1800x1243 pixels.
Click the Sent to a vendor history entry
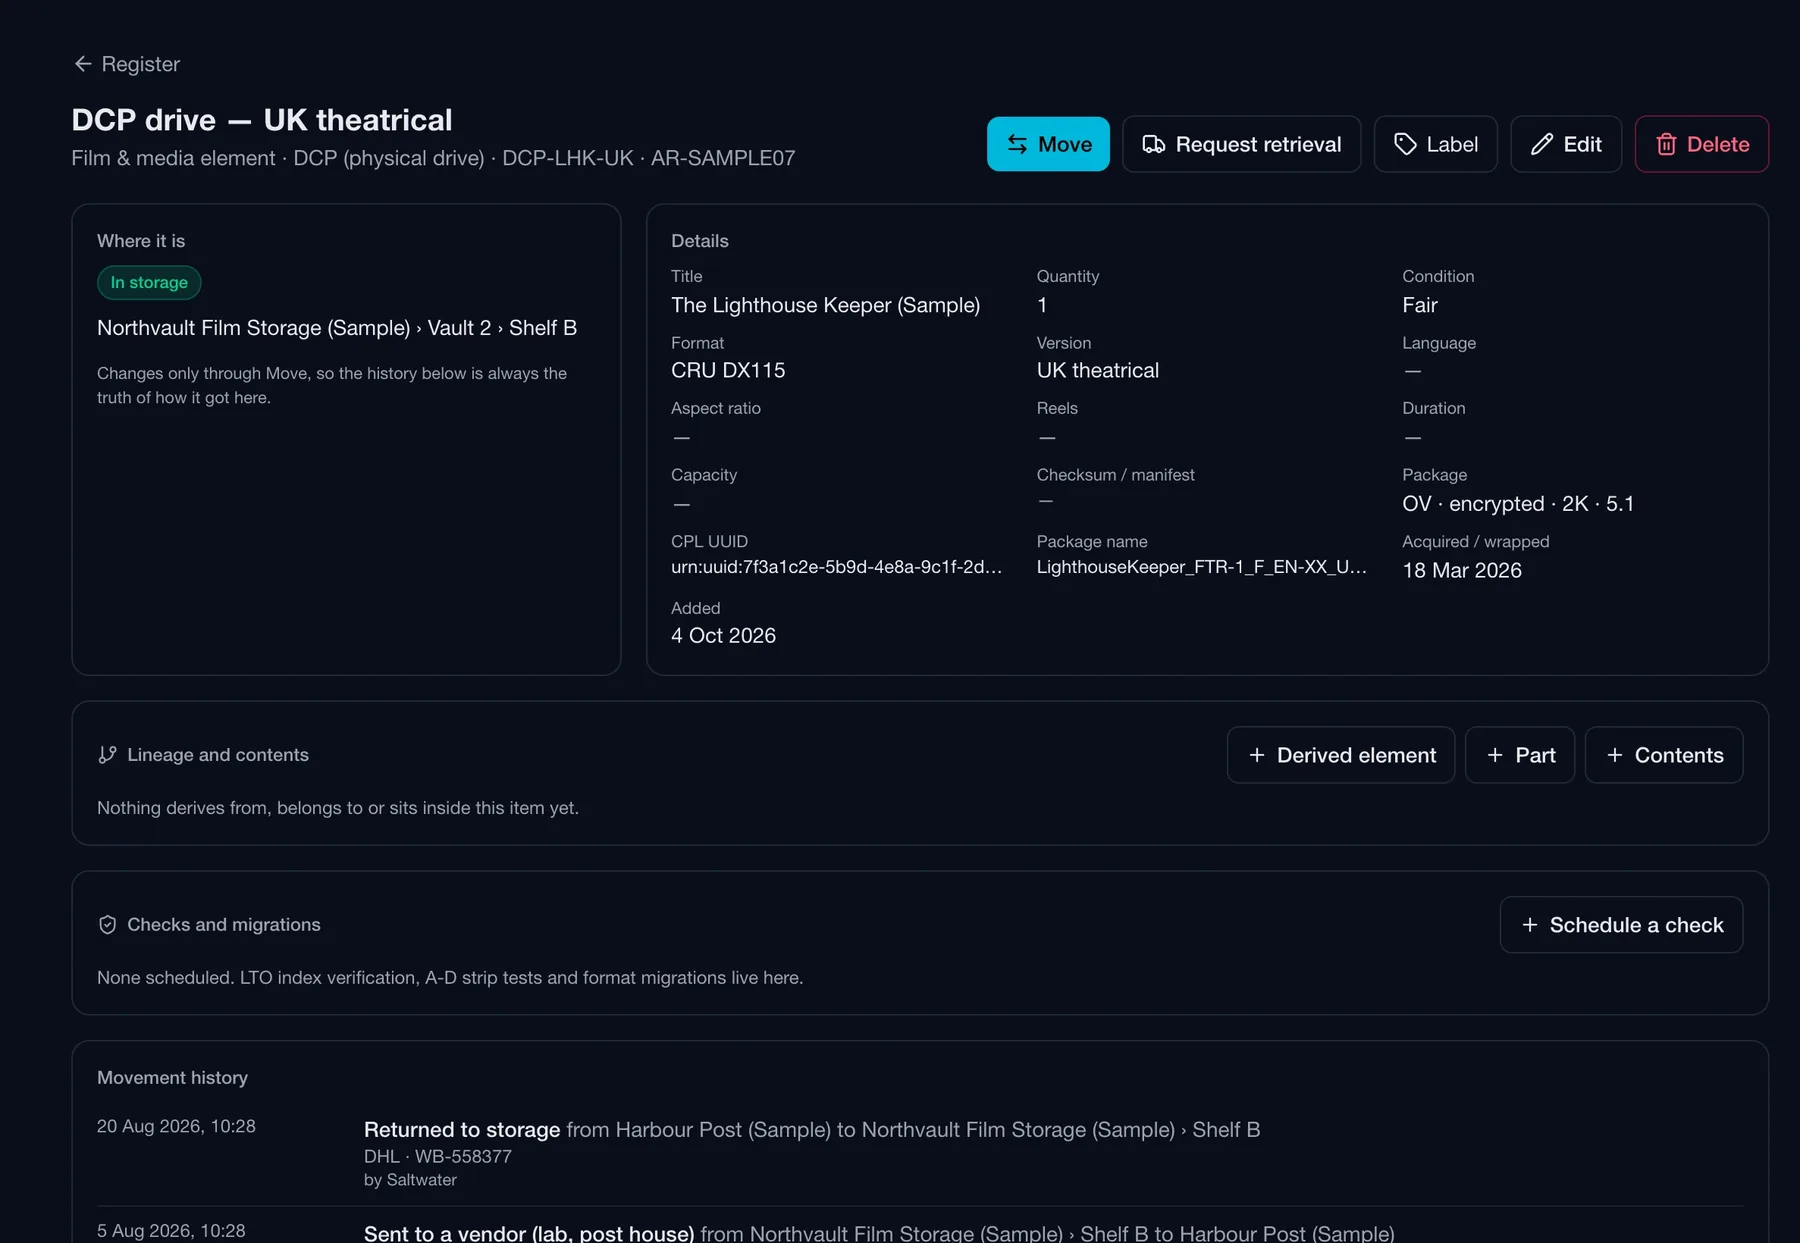[879, 1233]
